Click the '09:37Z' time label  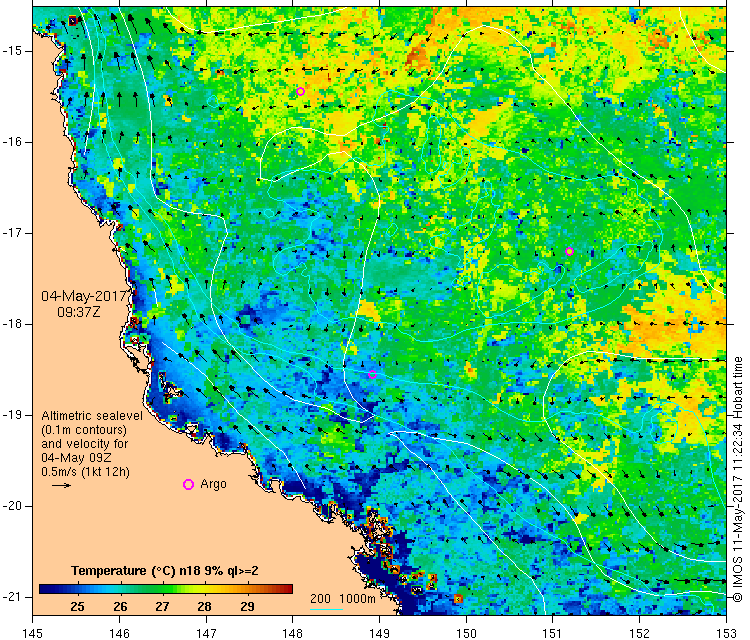point(79,312)
